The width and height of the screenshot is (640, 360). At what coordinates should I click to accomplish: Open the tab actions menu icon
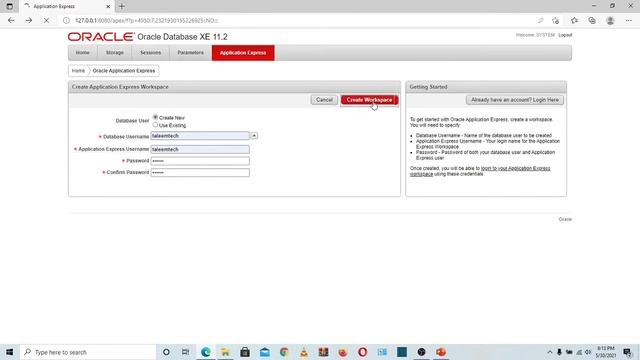(9, 7)
